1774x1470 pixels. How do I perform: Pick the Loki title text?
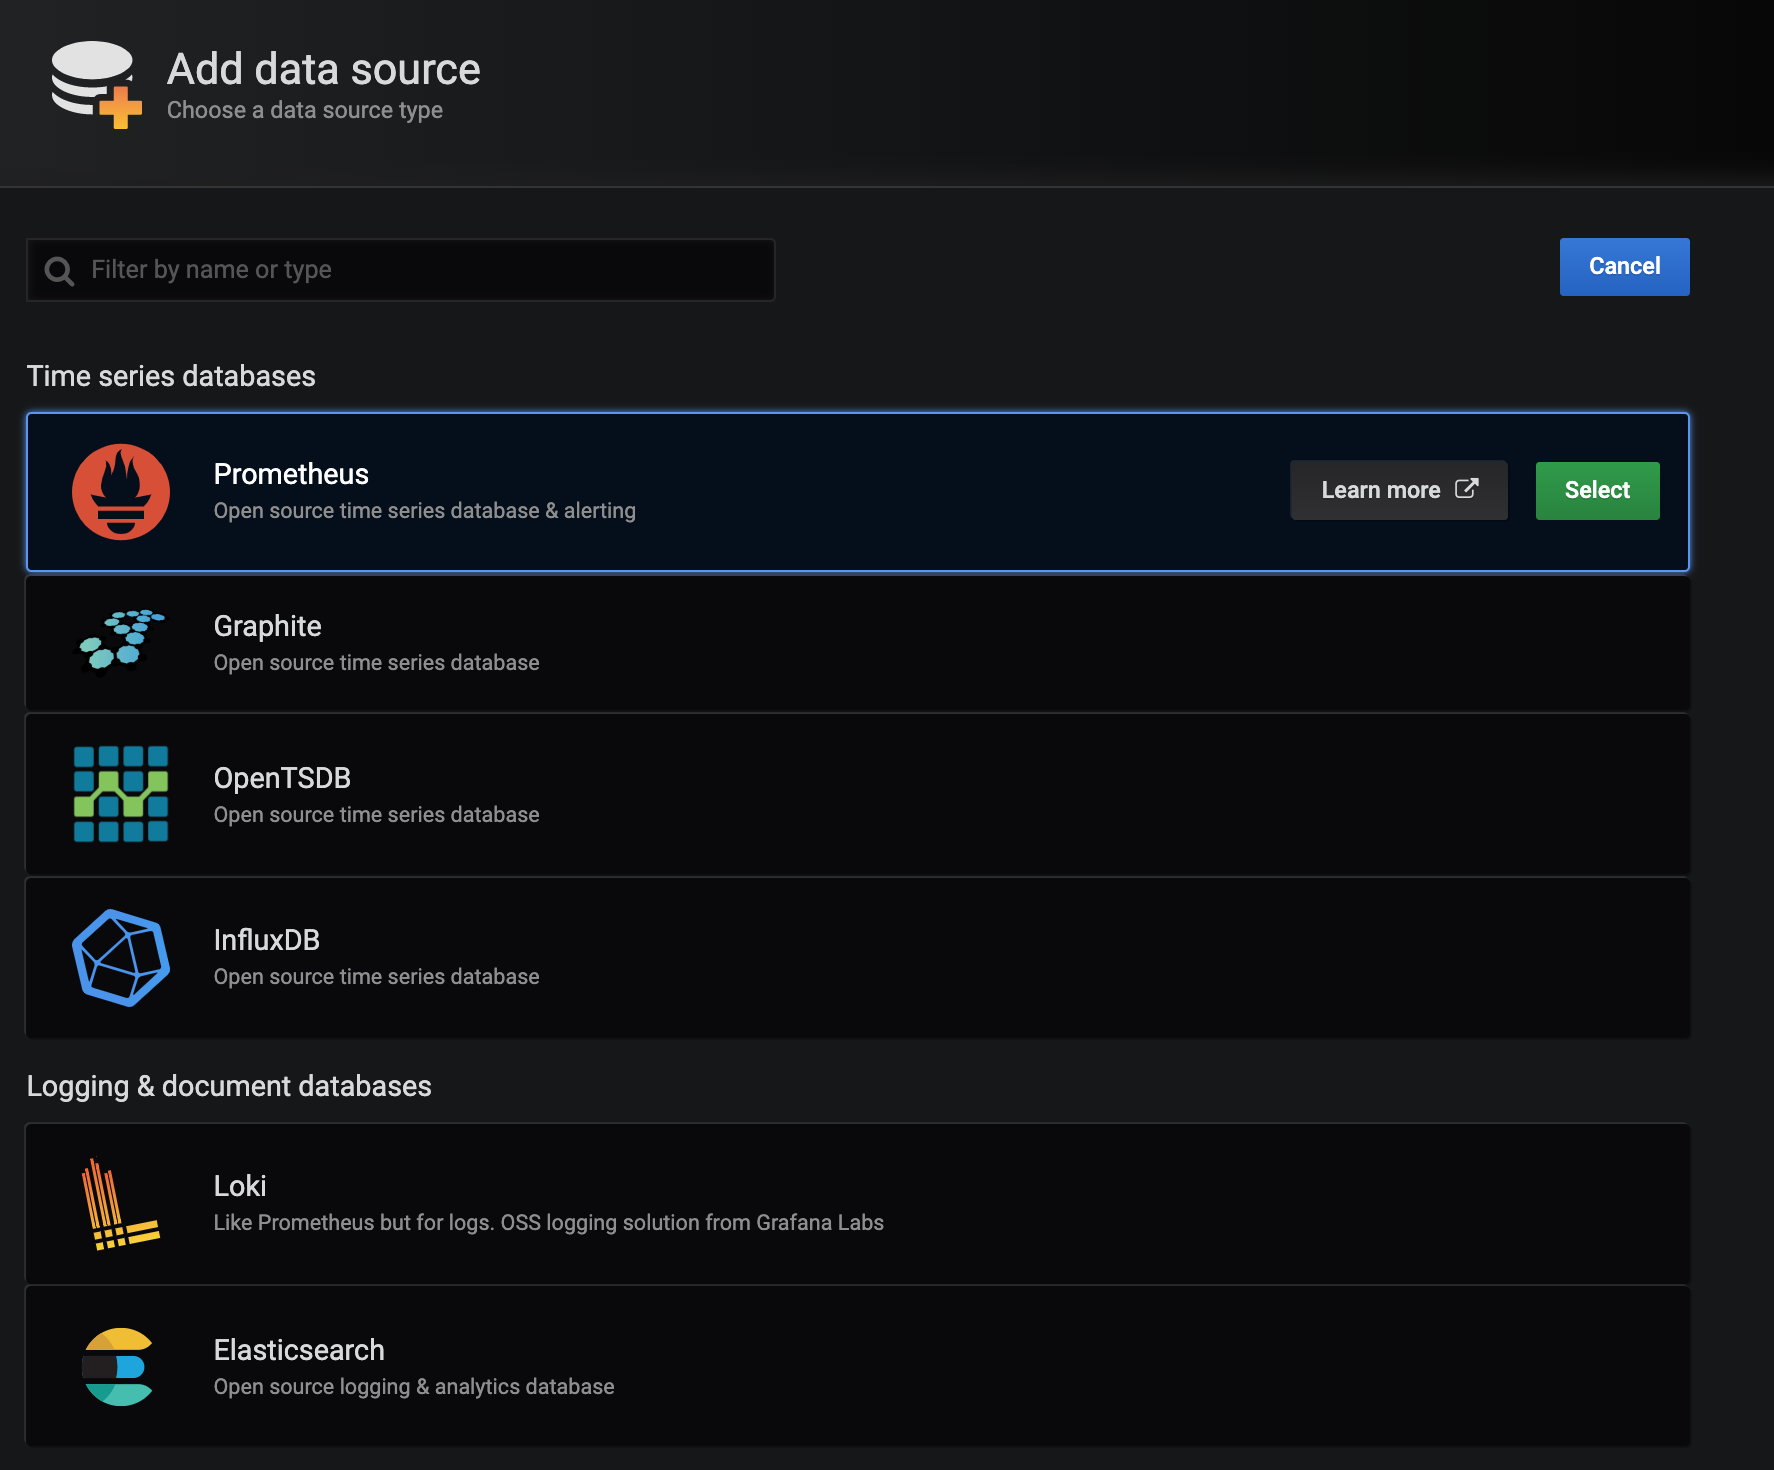pos(240,1186)
